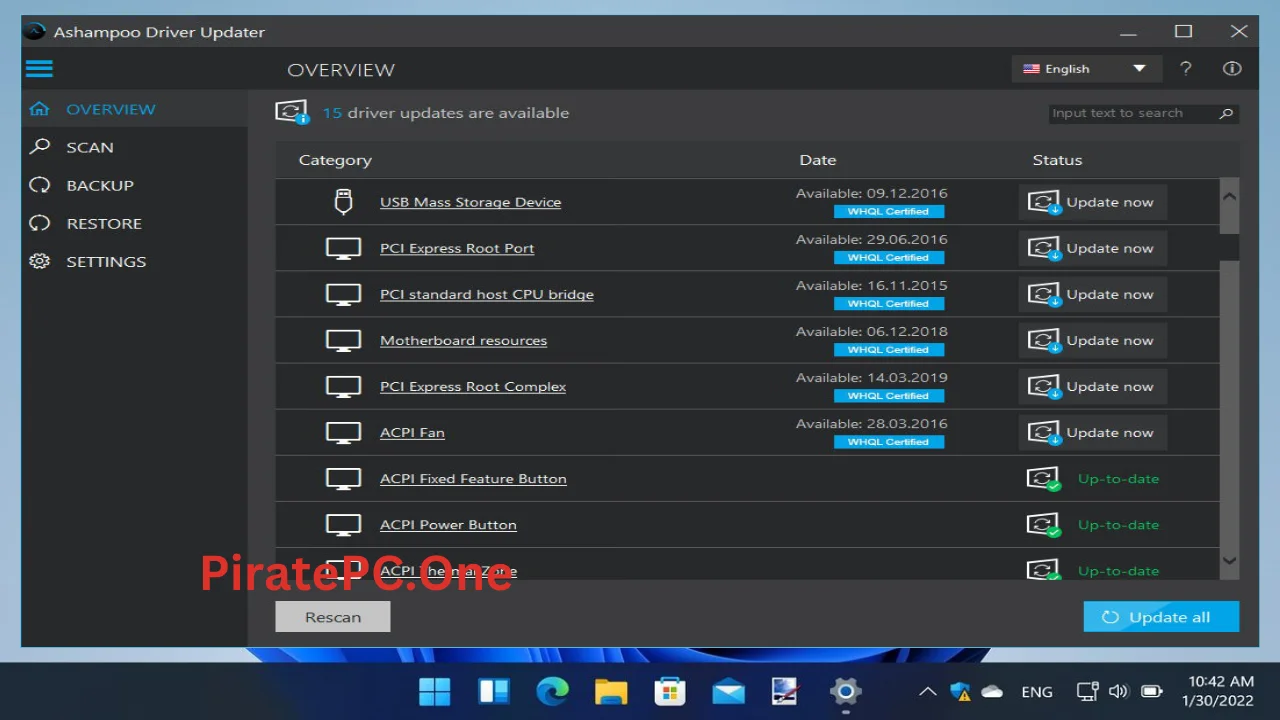The width and height of the screenshot is (1280, 720).
Task: Open PCI Express Root Complex link
Action: point(473,386)
